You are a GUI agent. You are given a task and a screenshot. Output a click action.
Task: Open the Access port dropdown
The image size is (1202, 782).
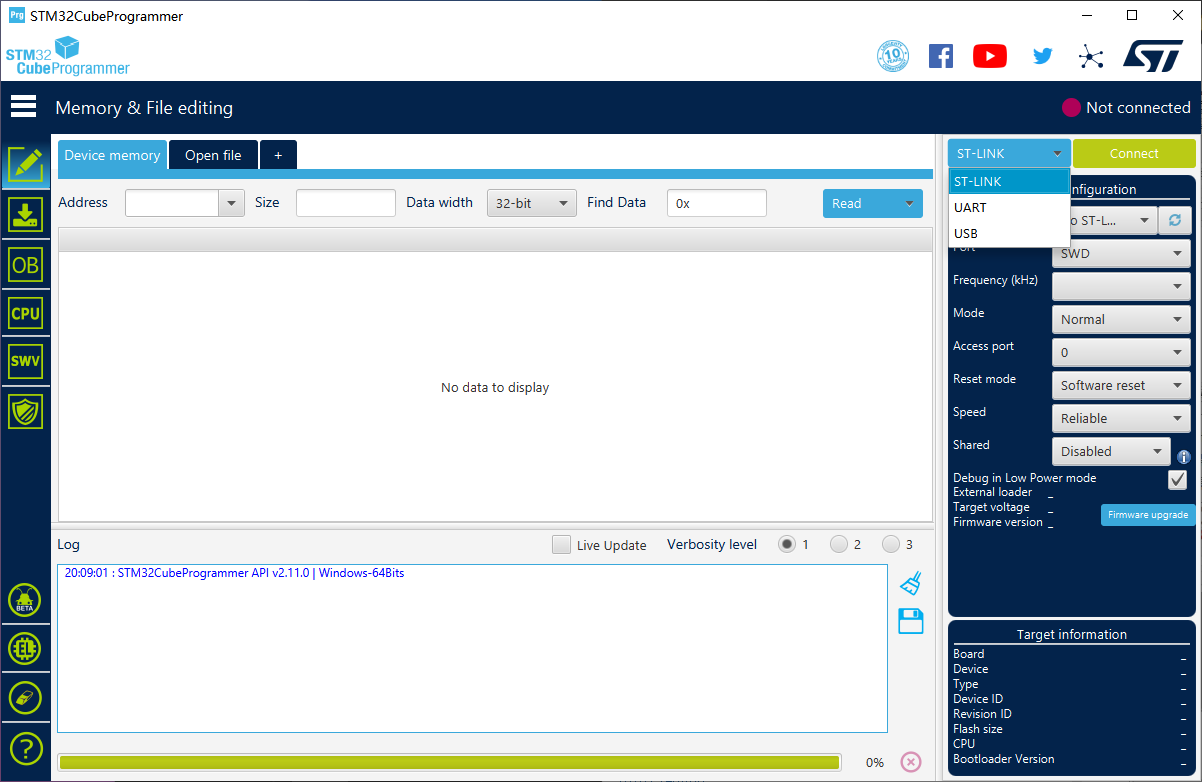[x=1121, y=352]
